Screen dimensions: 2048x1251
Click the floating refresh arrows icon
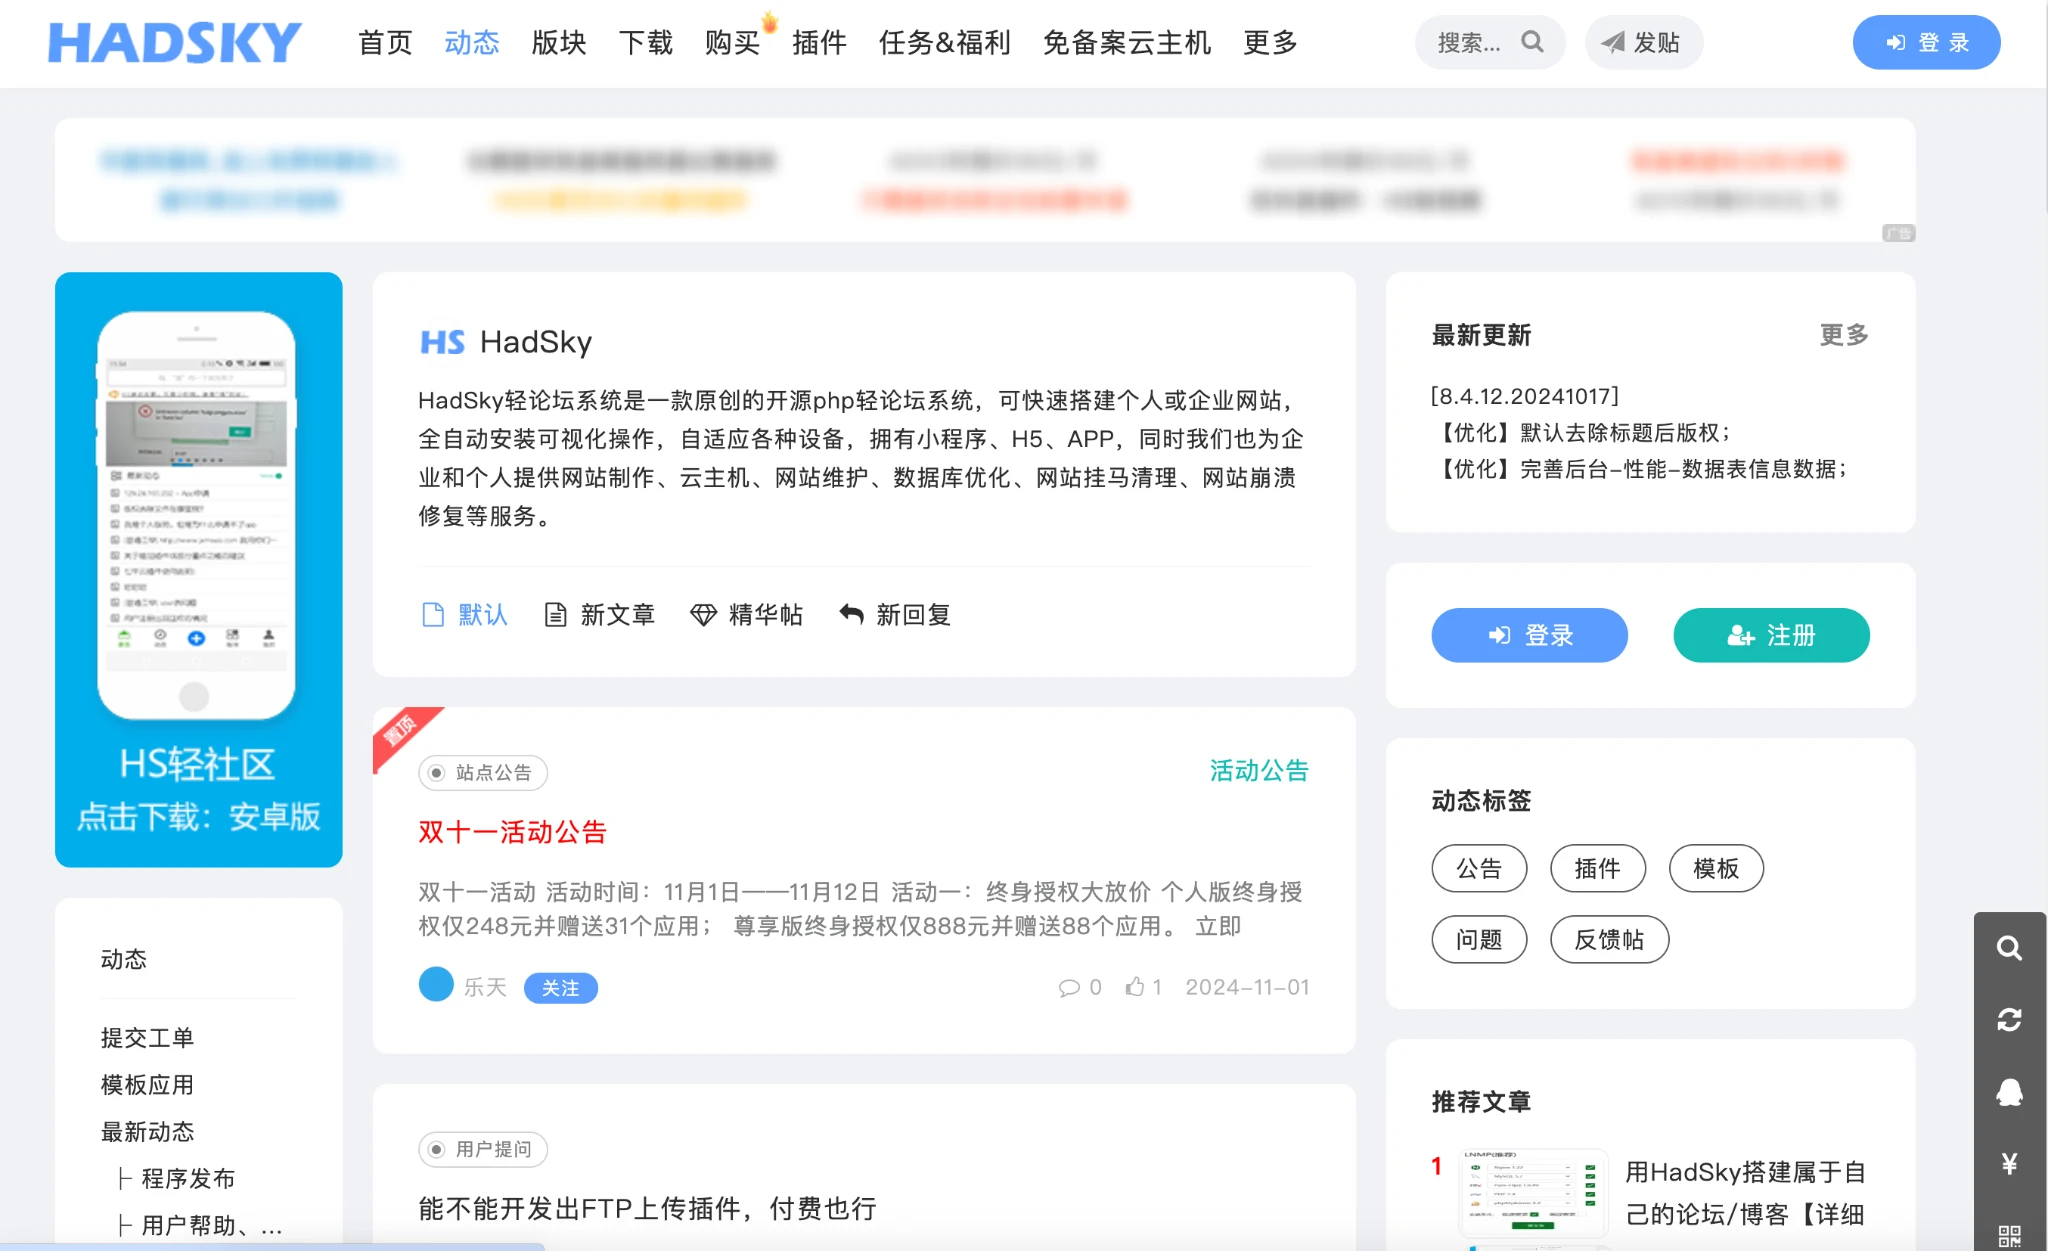2009,1020
